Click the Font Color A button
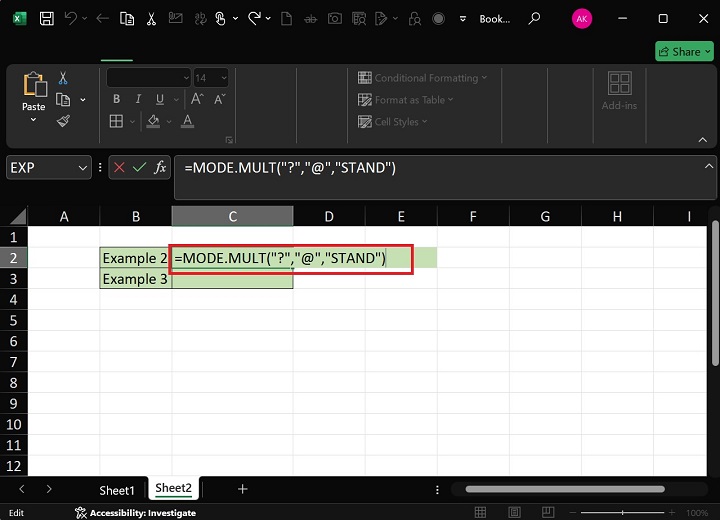 (x=187, y=121)
